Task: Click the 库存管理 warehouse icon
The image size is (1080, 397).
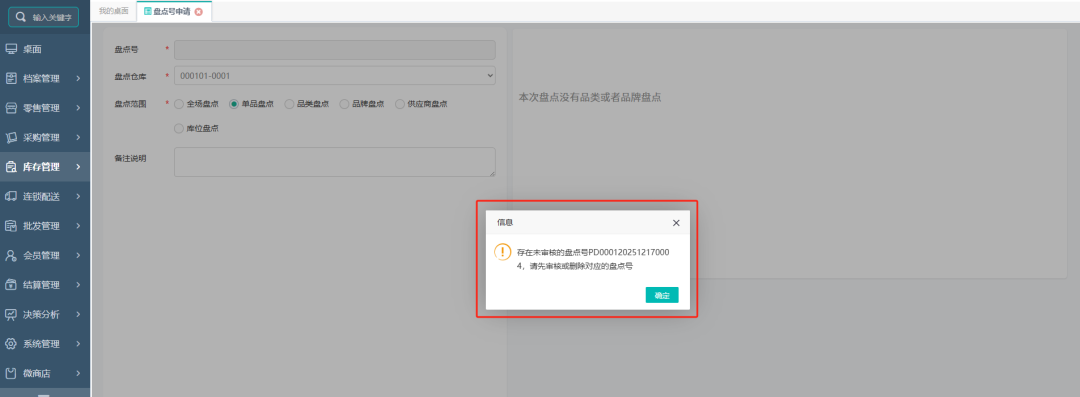Action: (11, 167)
